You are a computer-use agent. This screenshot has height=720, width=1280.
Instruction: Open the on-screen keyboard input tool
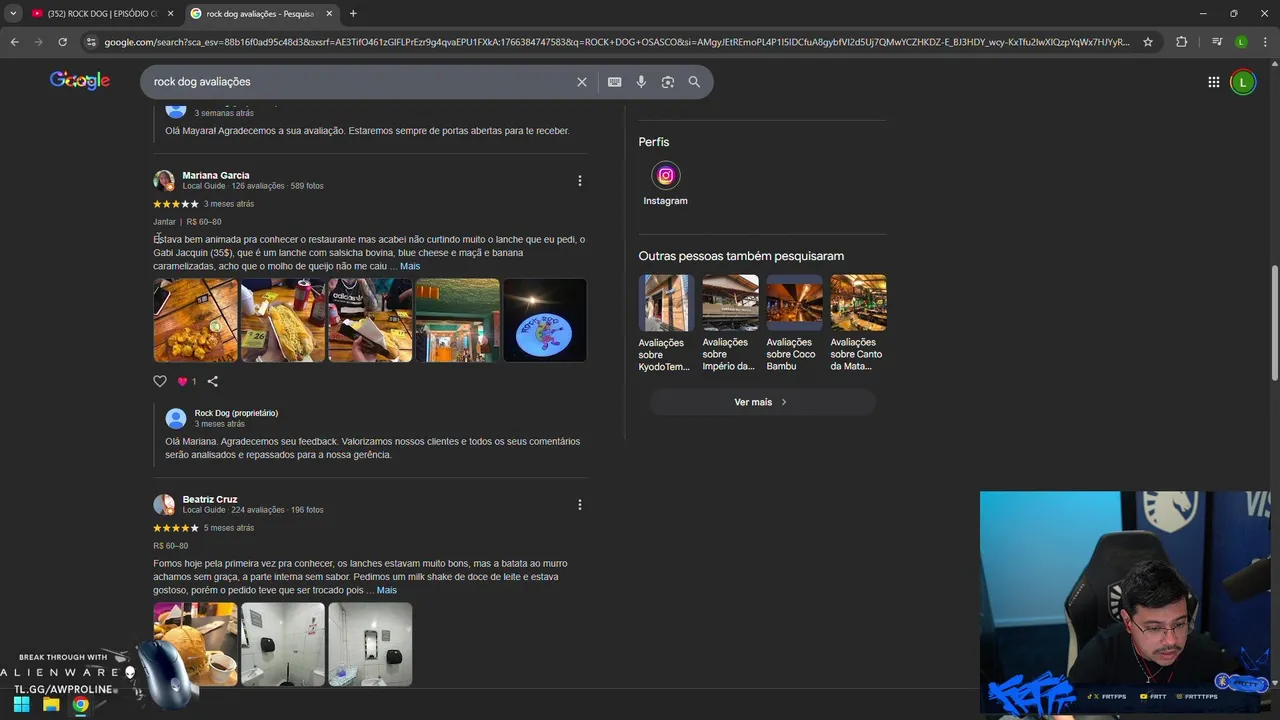614,82
